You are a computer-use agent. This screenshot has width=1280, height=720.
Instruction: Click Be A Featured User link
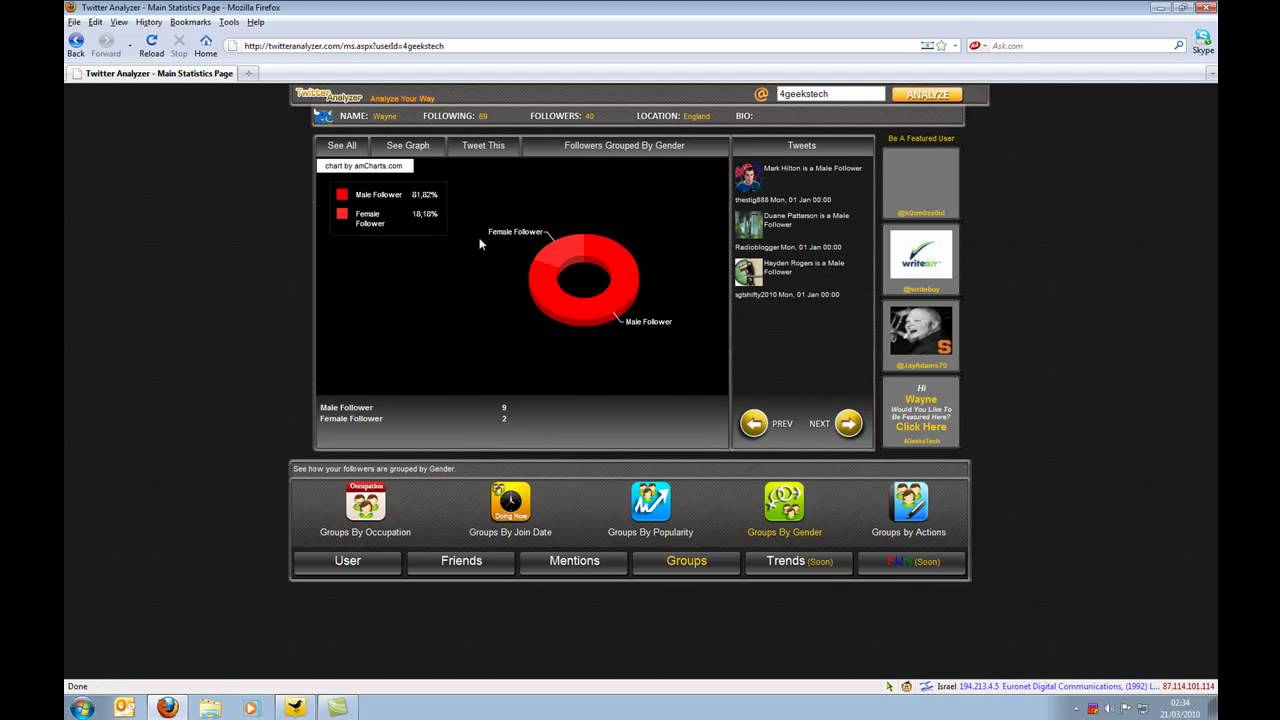[x=921, y=139]
